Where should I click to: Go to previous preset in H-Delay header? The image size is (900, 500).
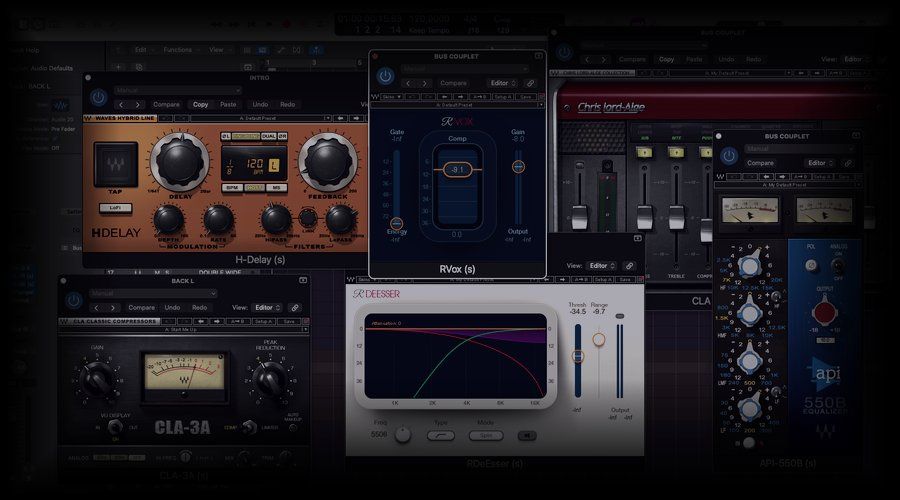pyautogui.click(x=121, y=104)
